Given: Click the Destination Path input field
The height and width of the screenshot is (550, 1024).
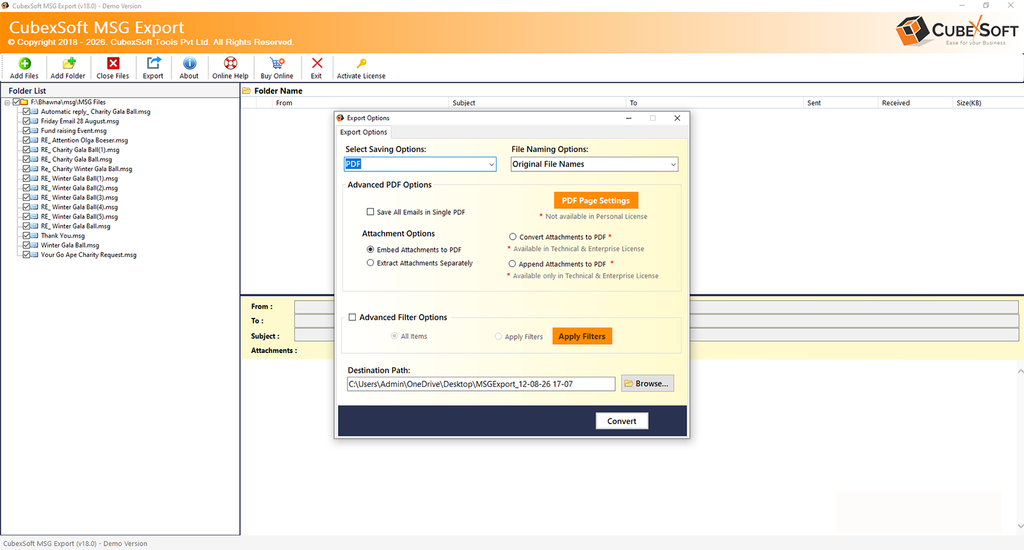Looking at the screenshot, I should [x=481, y=384].
